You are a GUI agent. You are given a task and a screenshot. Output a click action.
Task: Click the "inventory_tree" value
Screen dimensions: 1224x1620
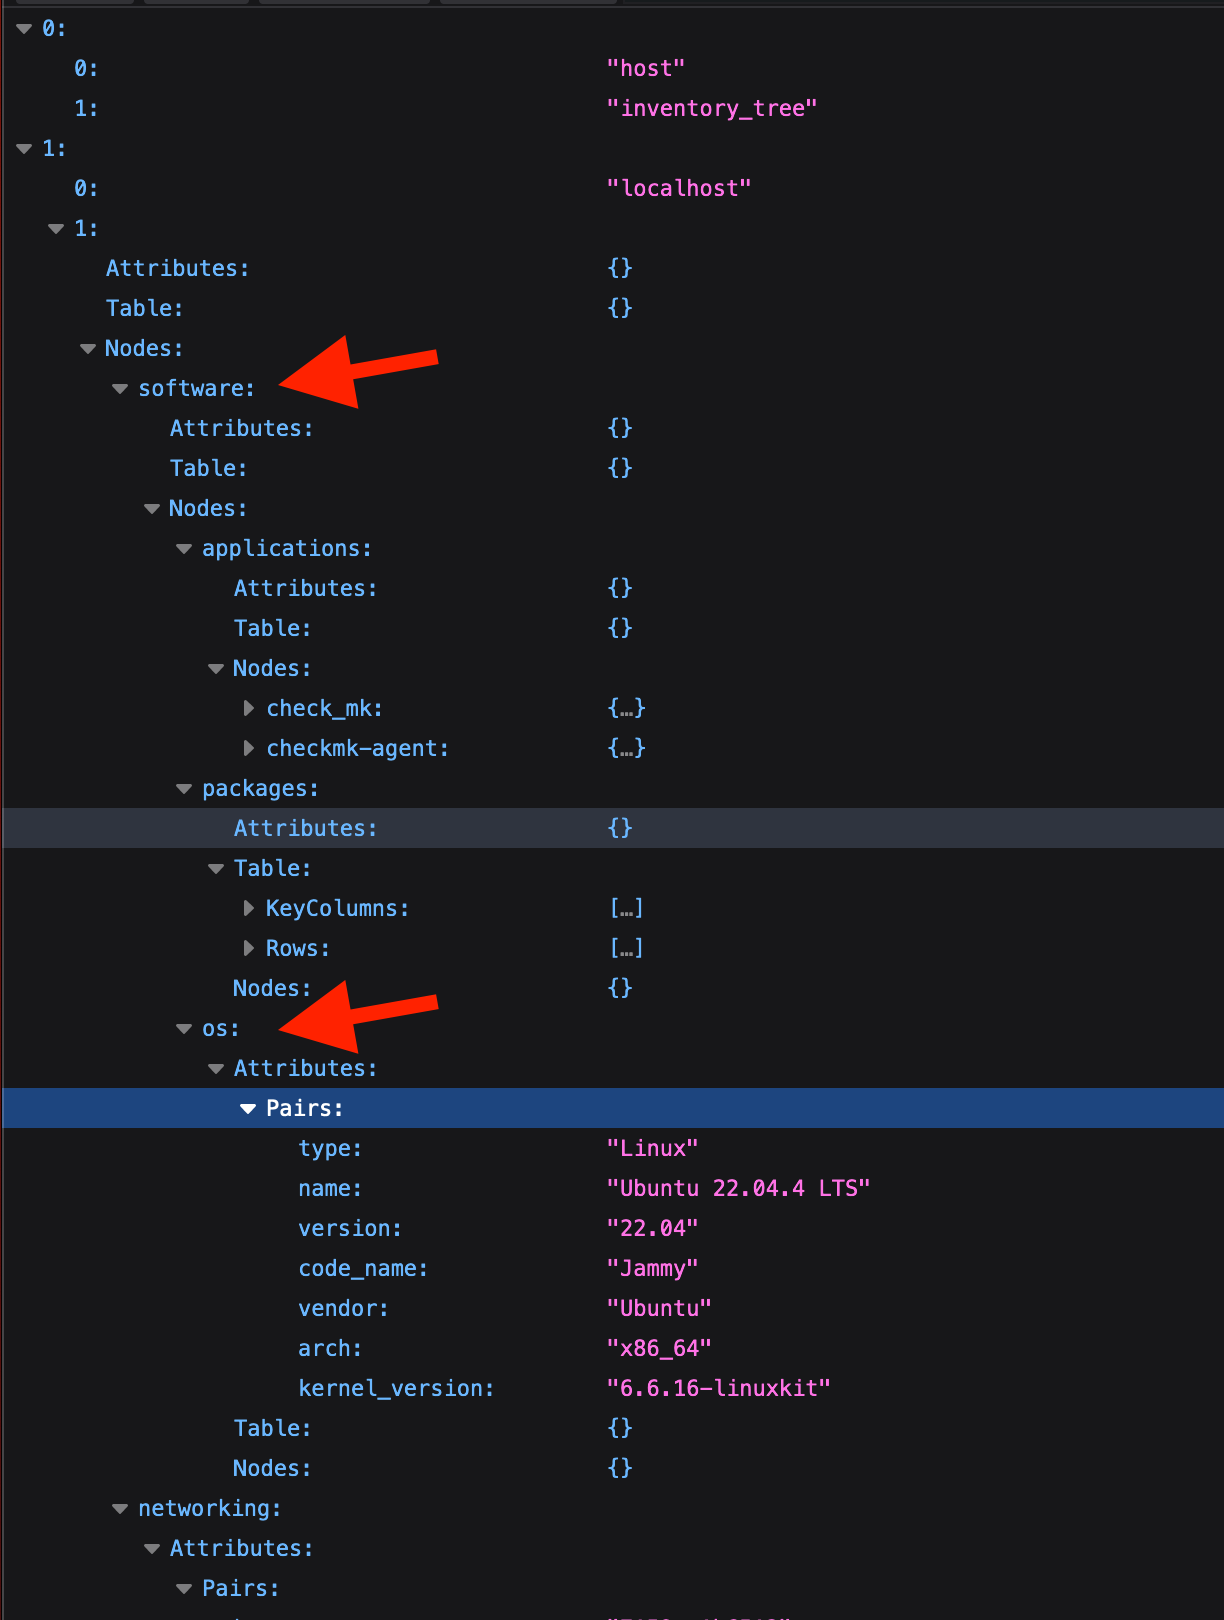coord(711,109)
